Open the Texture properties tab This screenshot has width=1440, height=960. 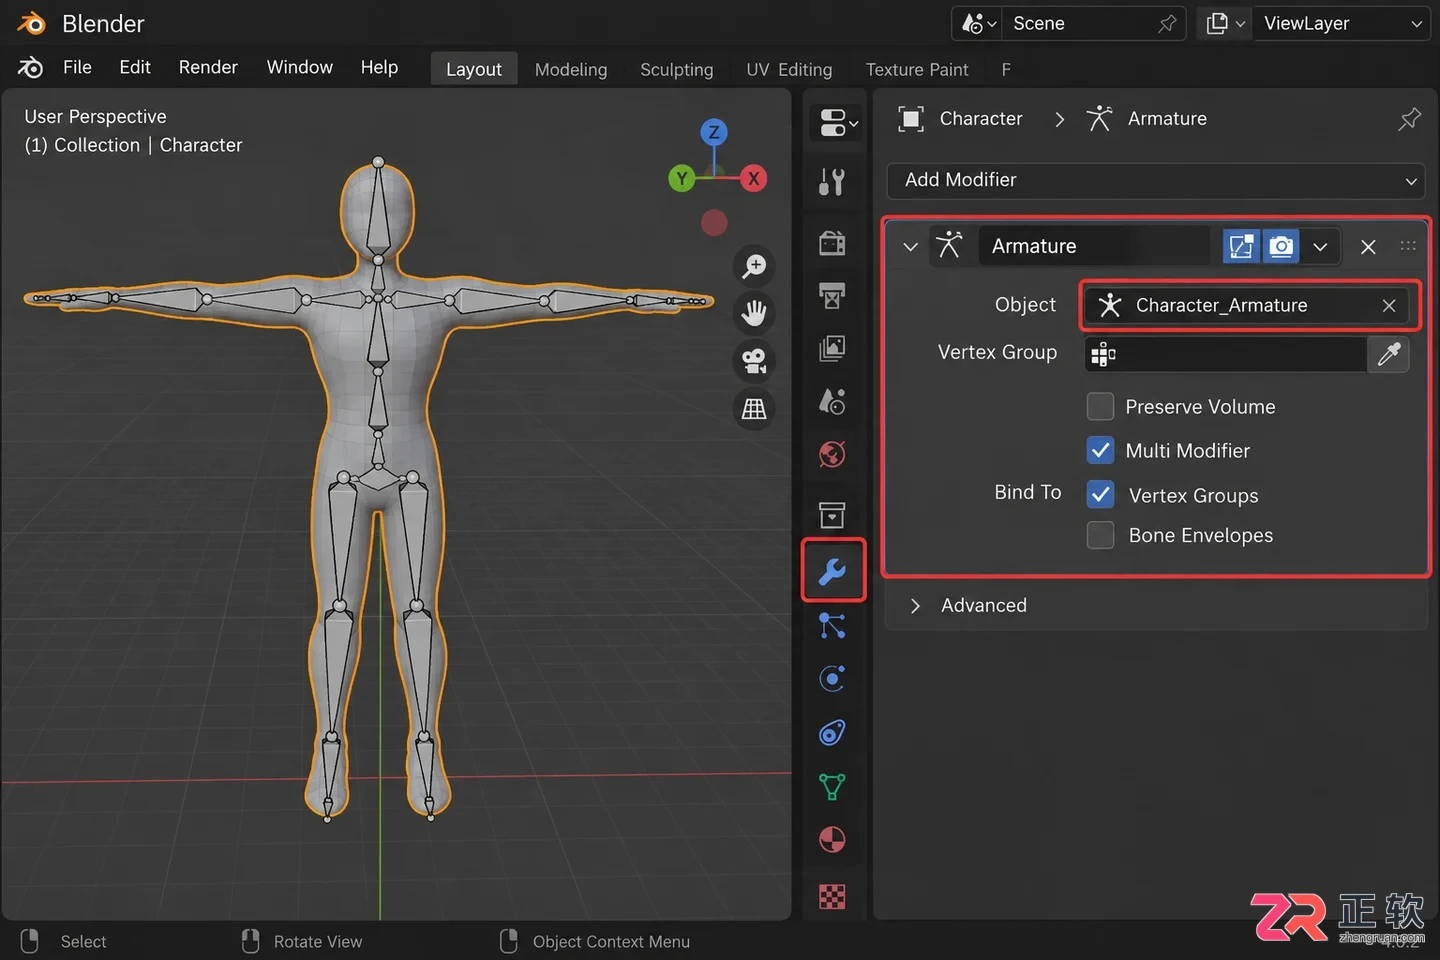pos(832,896)
